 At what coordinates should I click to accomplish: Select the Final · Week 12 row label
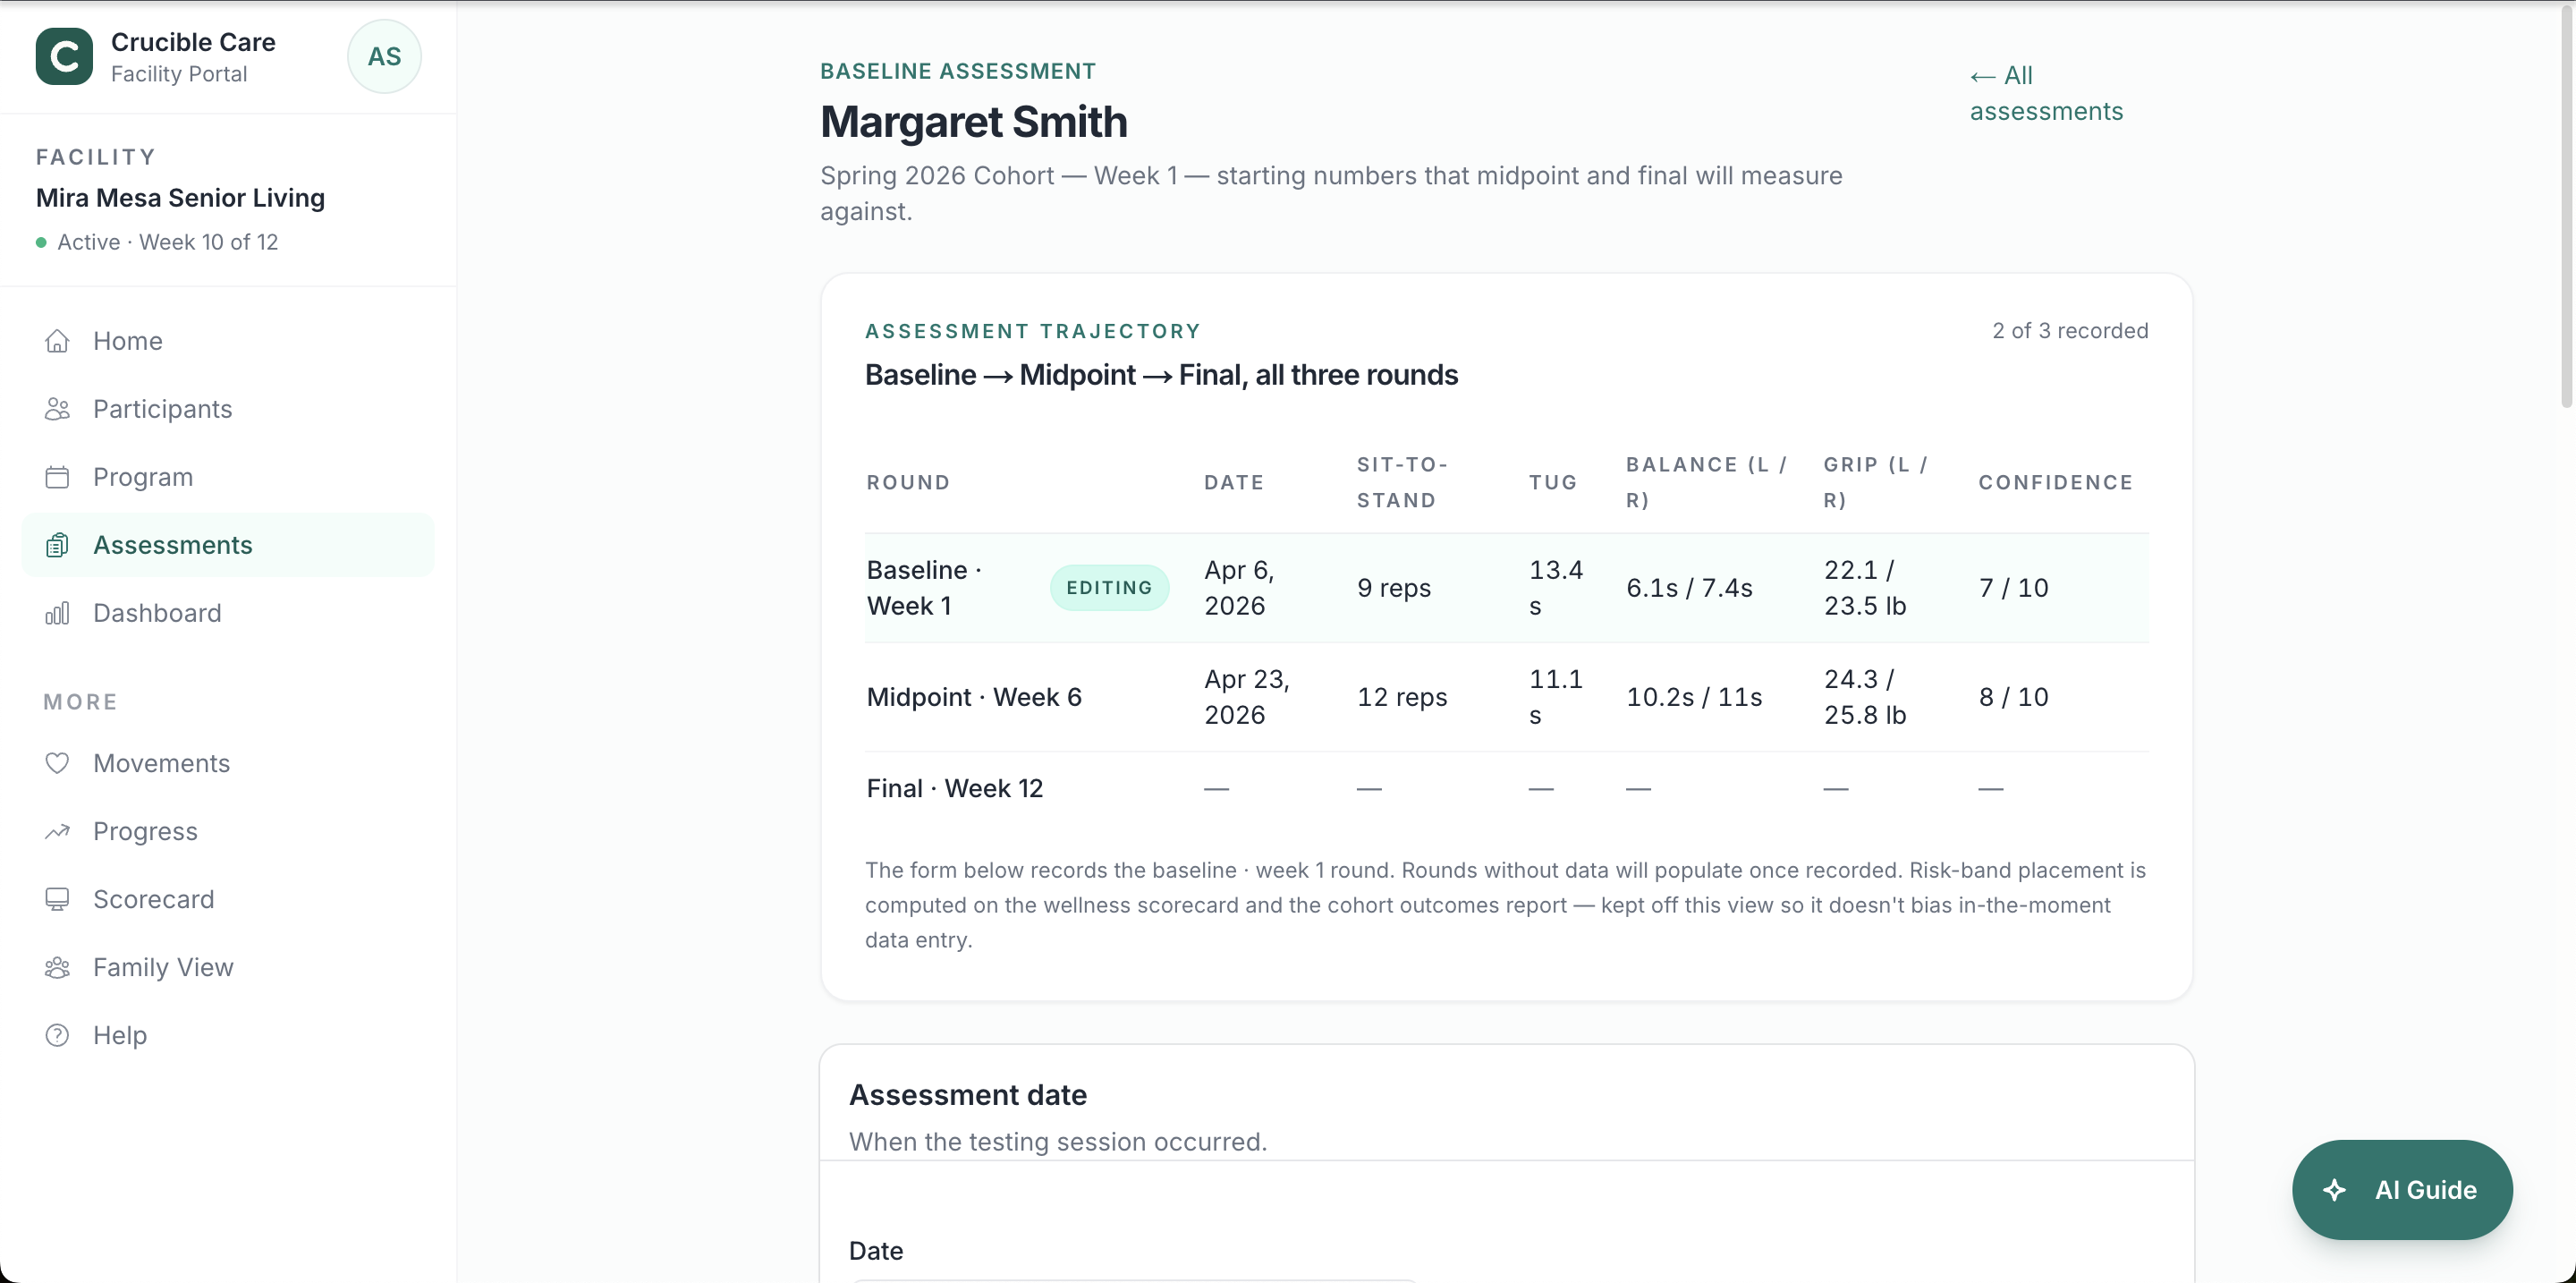(x=954, y=789)
